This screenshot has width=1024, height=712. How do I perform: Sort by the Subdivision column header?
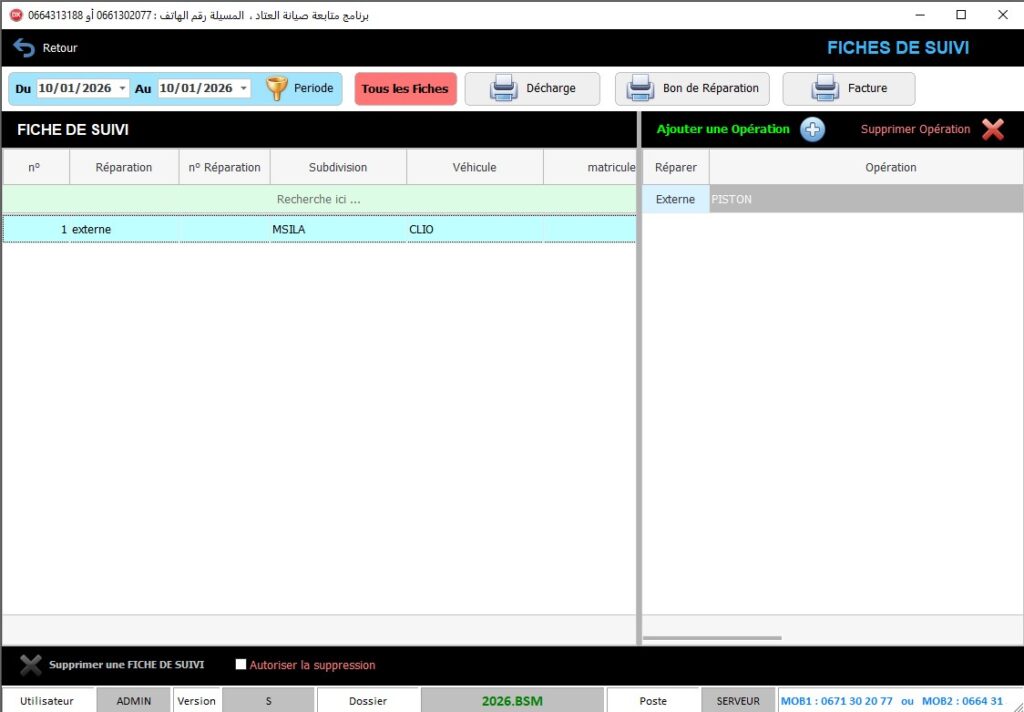point(338,167)
